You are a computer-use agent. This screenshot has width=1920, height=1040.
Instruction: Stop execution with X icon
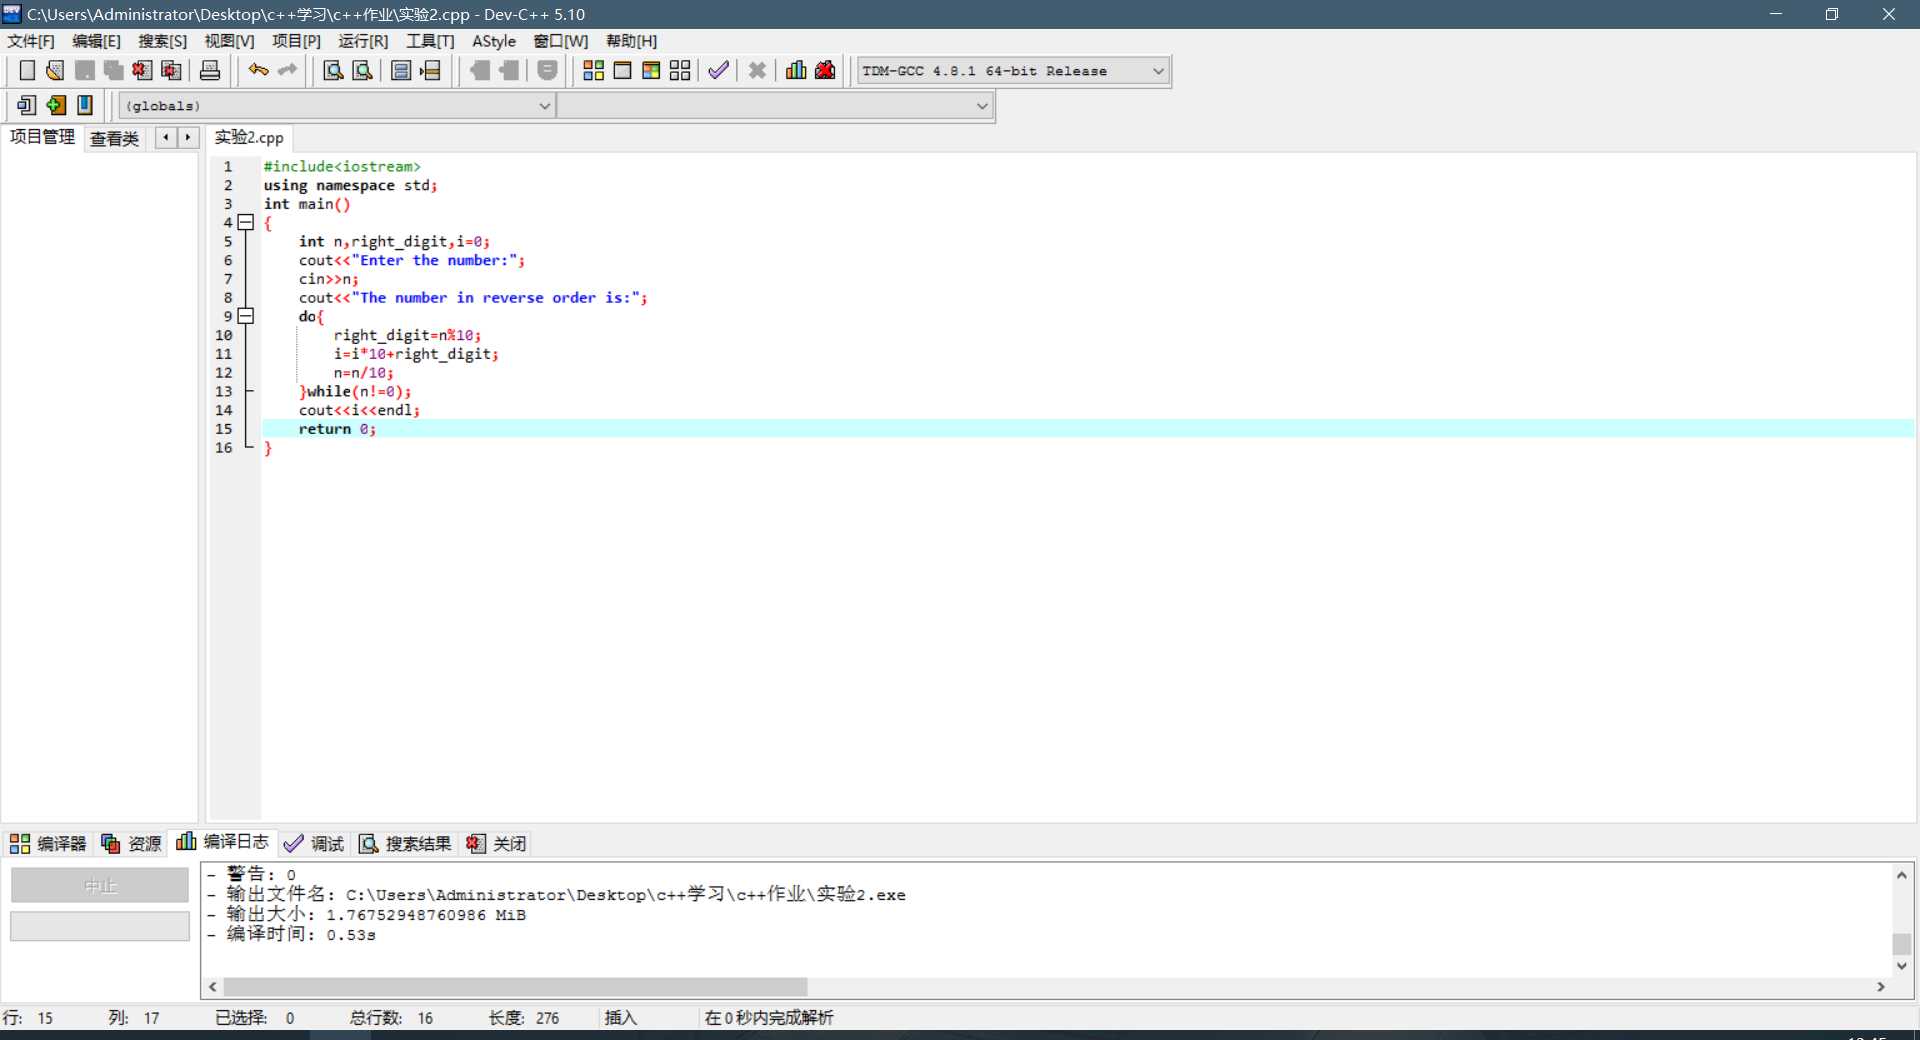coord(758,70)
